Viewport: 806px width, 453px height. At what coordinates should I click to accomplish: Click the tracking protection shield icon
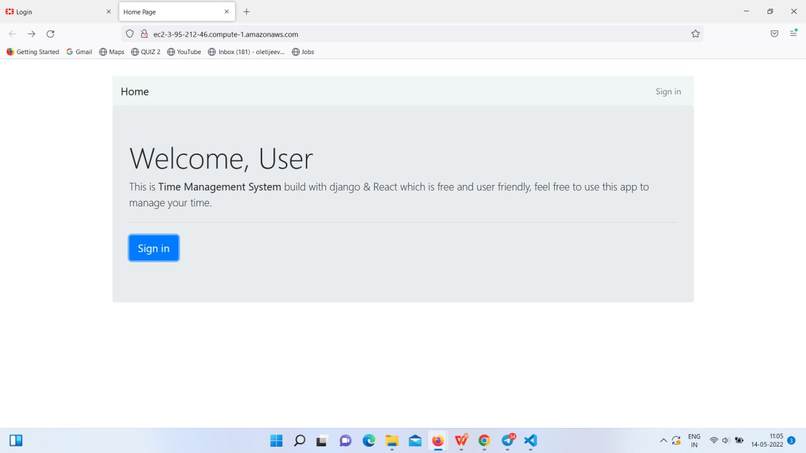130,34
